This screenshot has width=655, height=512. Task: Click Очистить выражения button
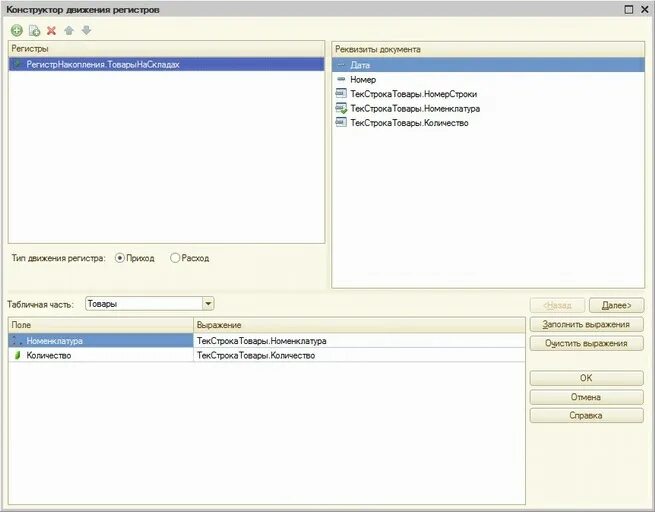pyautogui.click(x=586, y=343)
